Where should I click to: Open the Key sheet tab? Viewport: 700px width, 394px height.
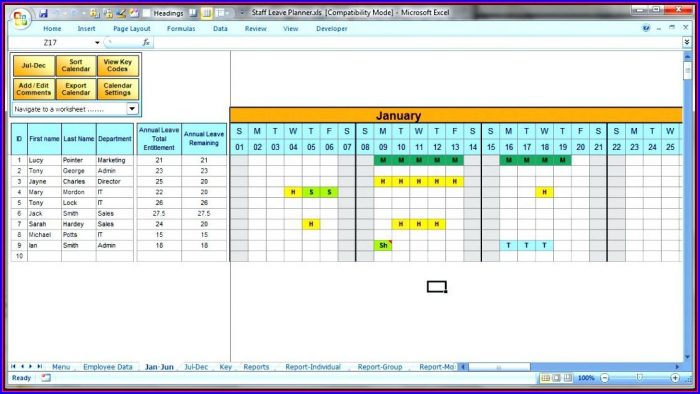click(225, 367)
